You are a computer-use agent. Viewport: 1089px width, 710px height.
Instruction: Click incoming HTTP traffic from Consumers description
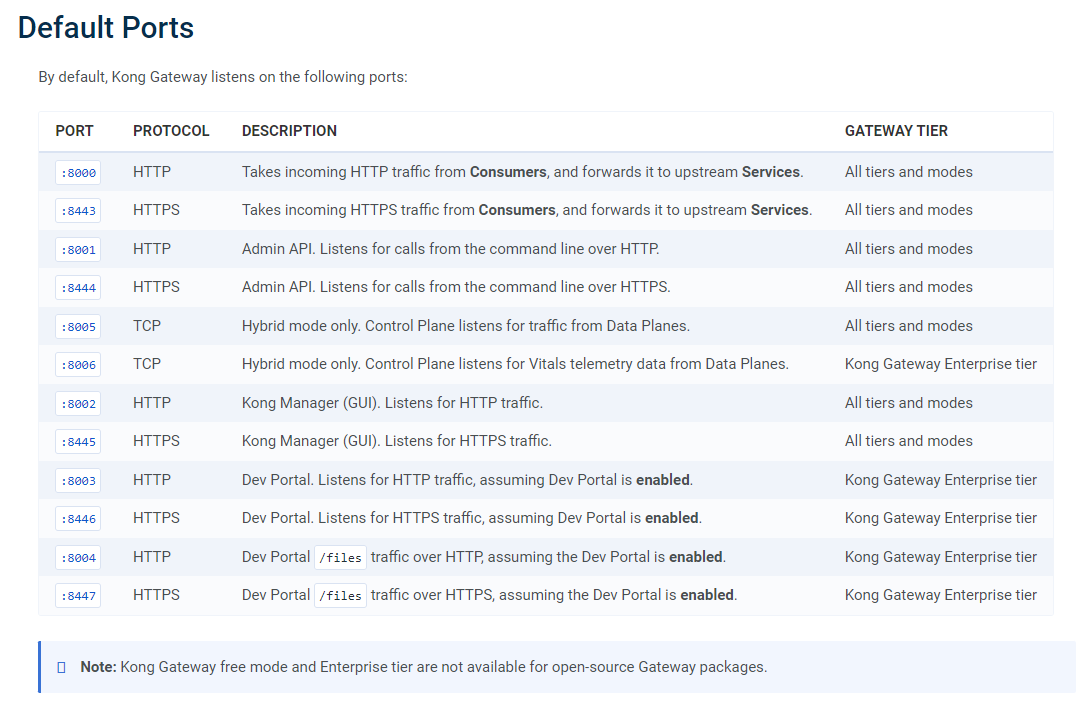click(522, 172)
